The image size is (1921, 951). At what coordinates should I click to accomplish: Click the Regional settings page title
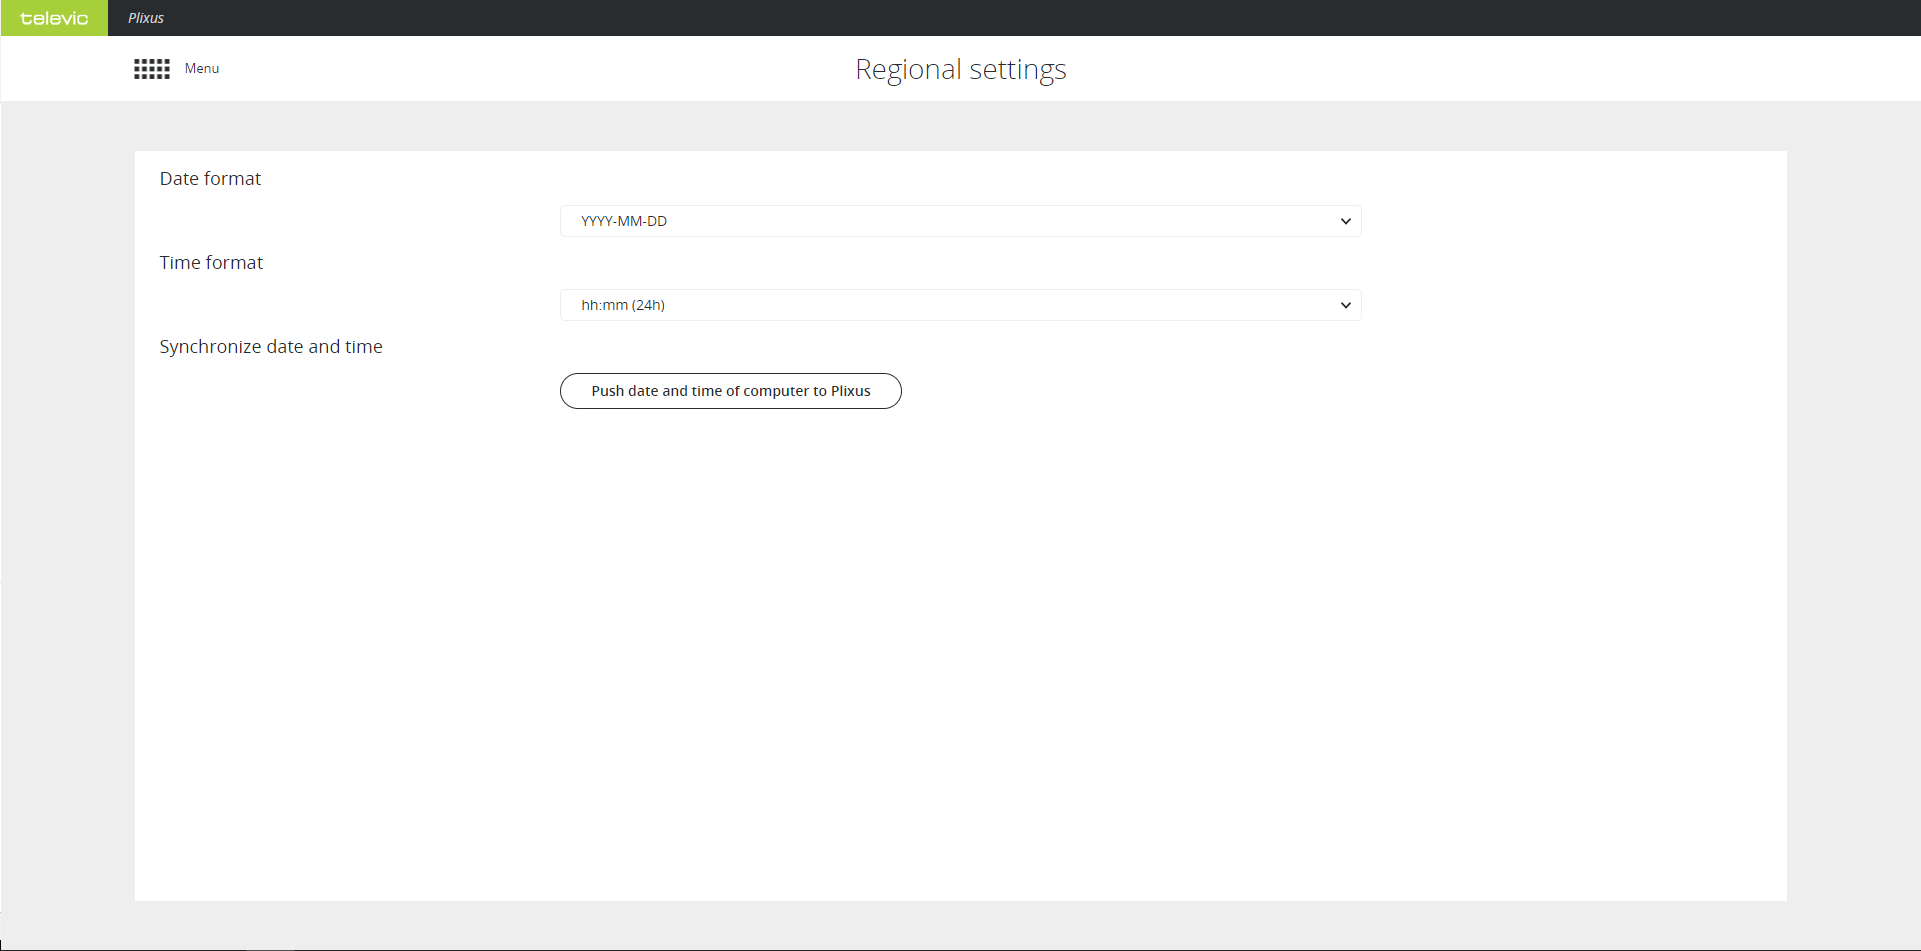pyautogui.click(x=960, y=69)
